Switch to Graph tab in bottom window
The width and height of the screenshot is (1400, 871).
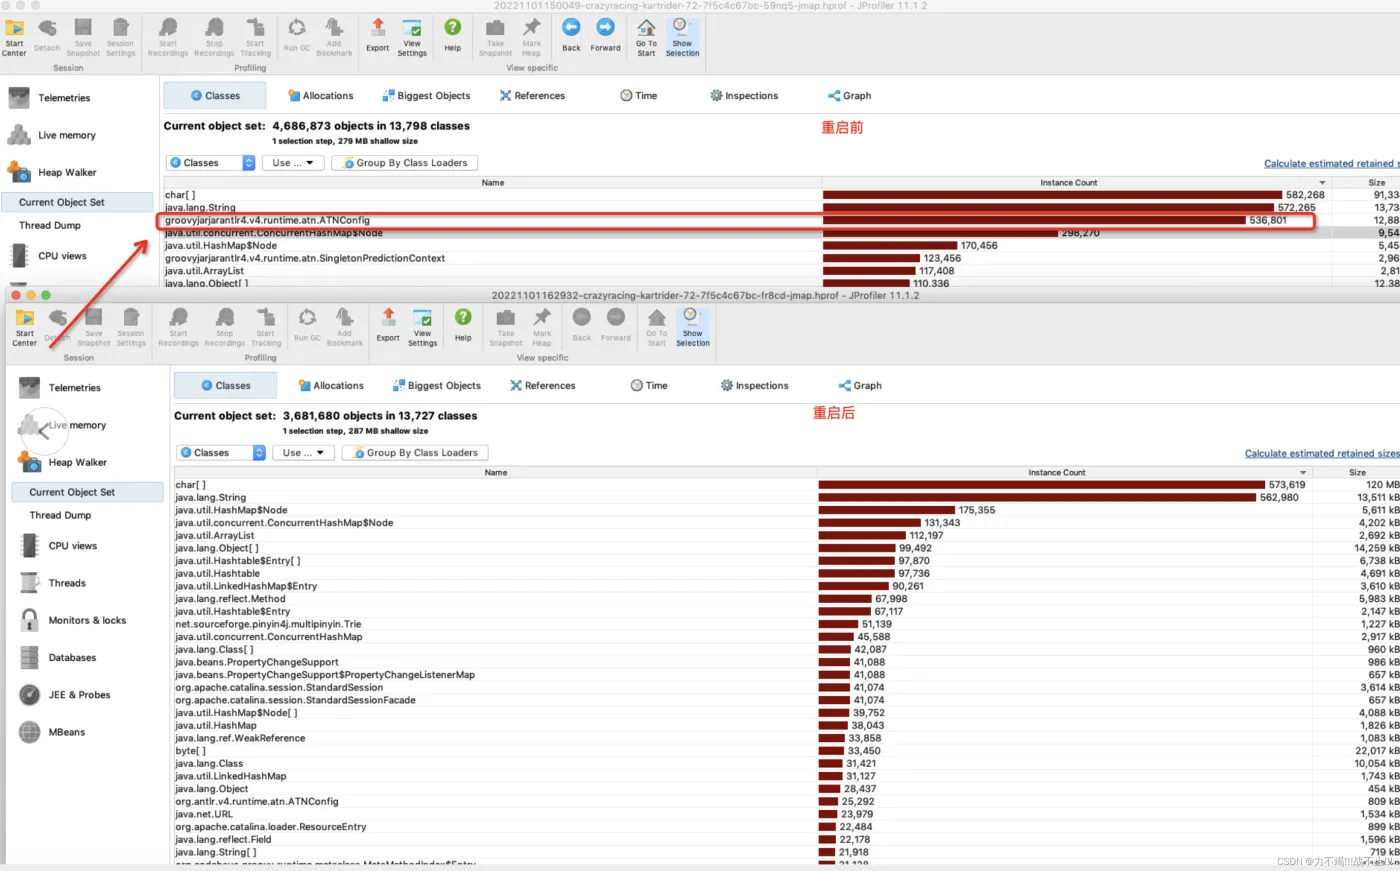(x=860, y=386)
